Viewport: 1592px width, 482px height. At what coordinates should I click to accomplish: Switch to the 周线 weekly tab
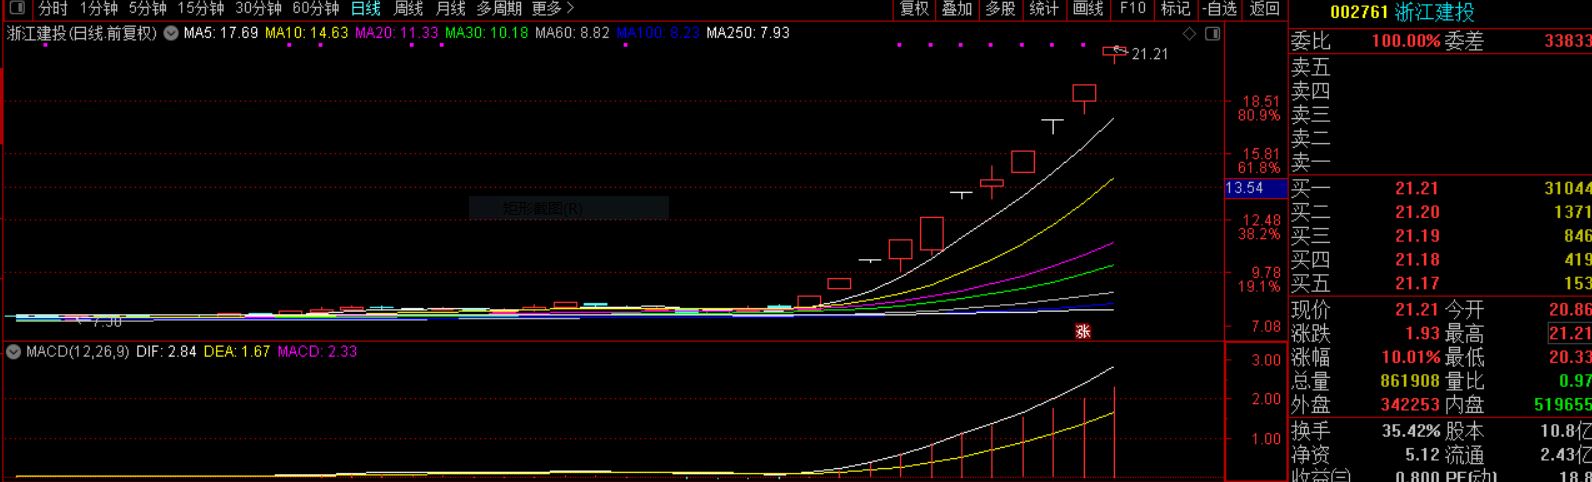pyautogui.click(x=408, y=9)
